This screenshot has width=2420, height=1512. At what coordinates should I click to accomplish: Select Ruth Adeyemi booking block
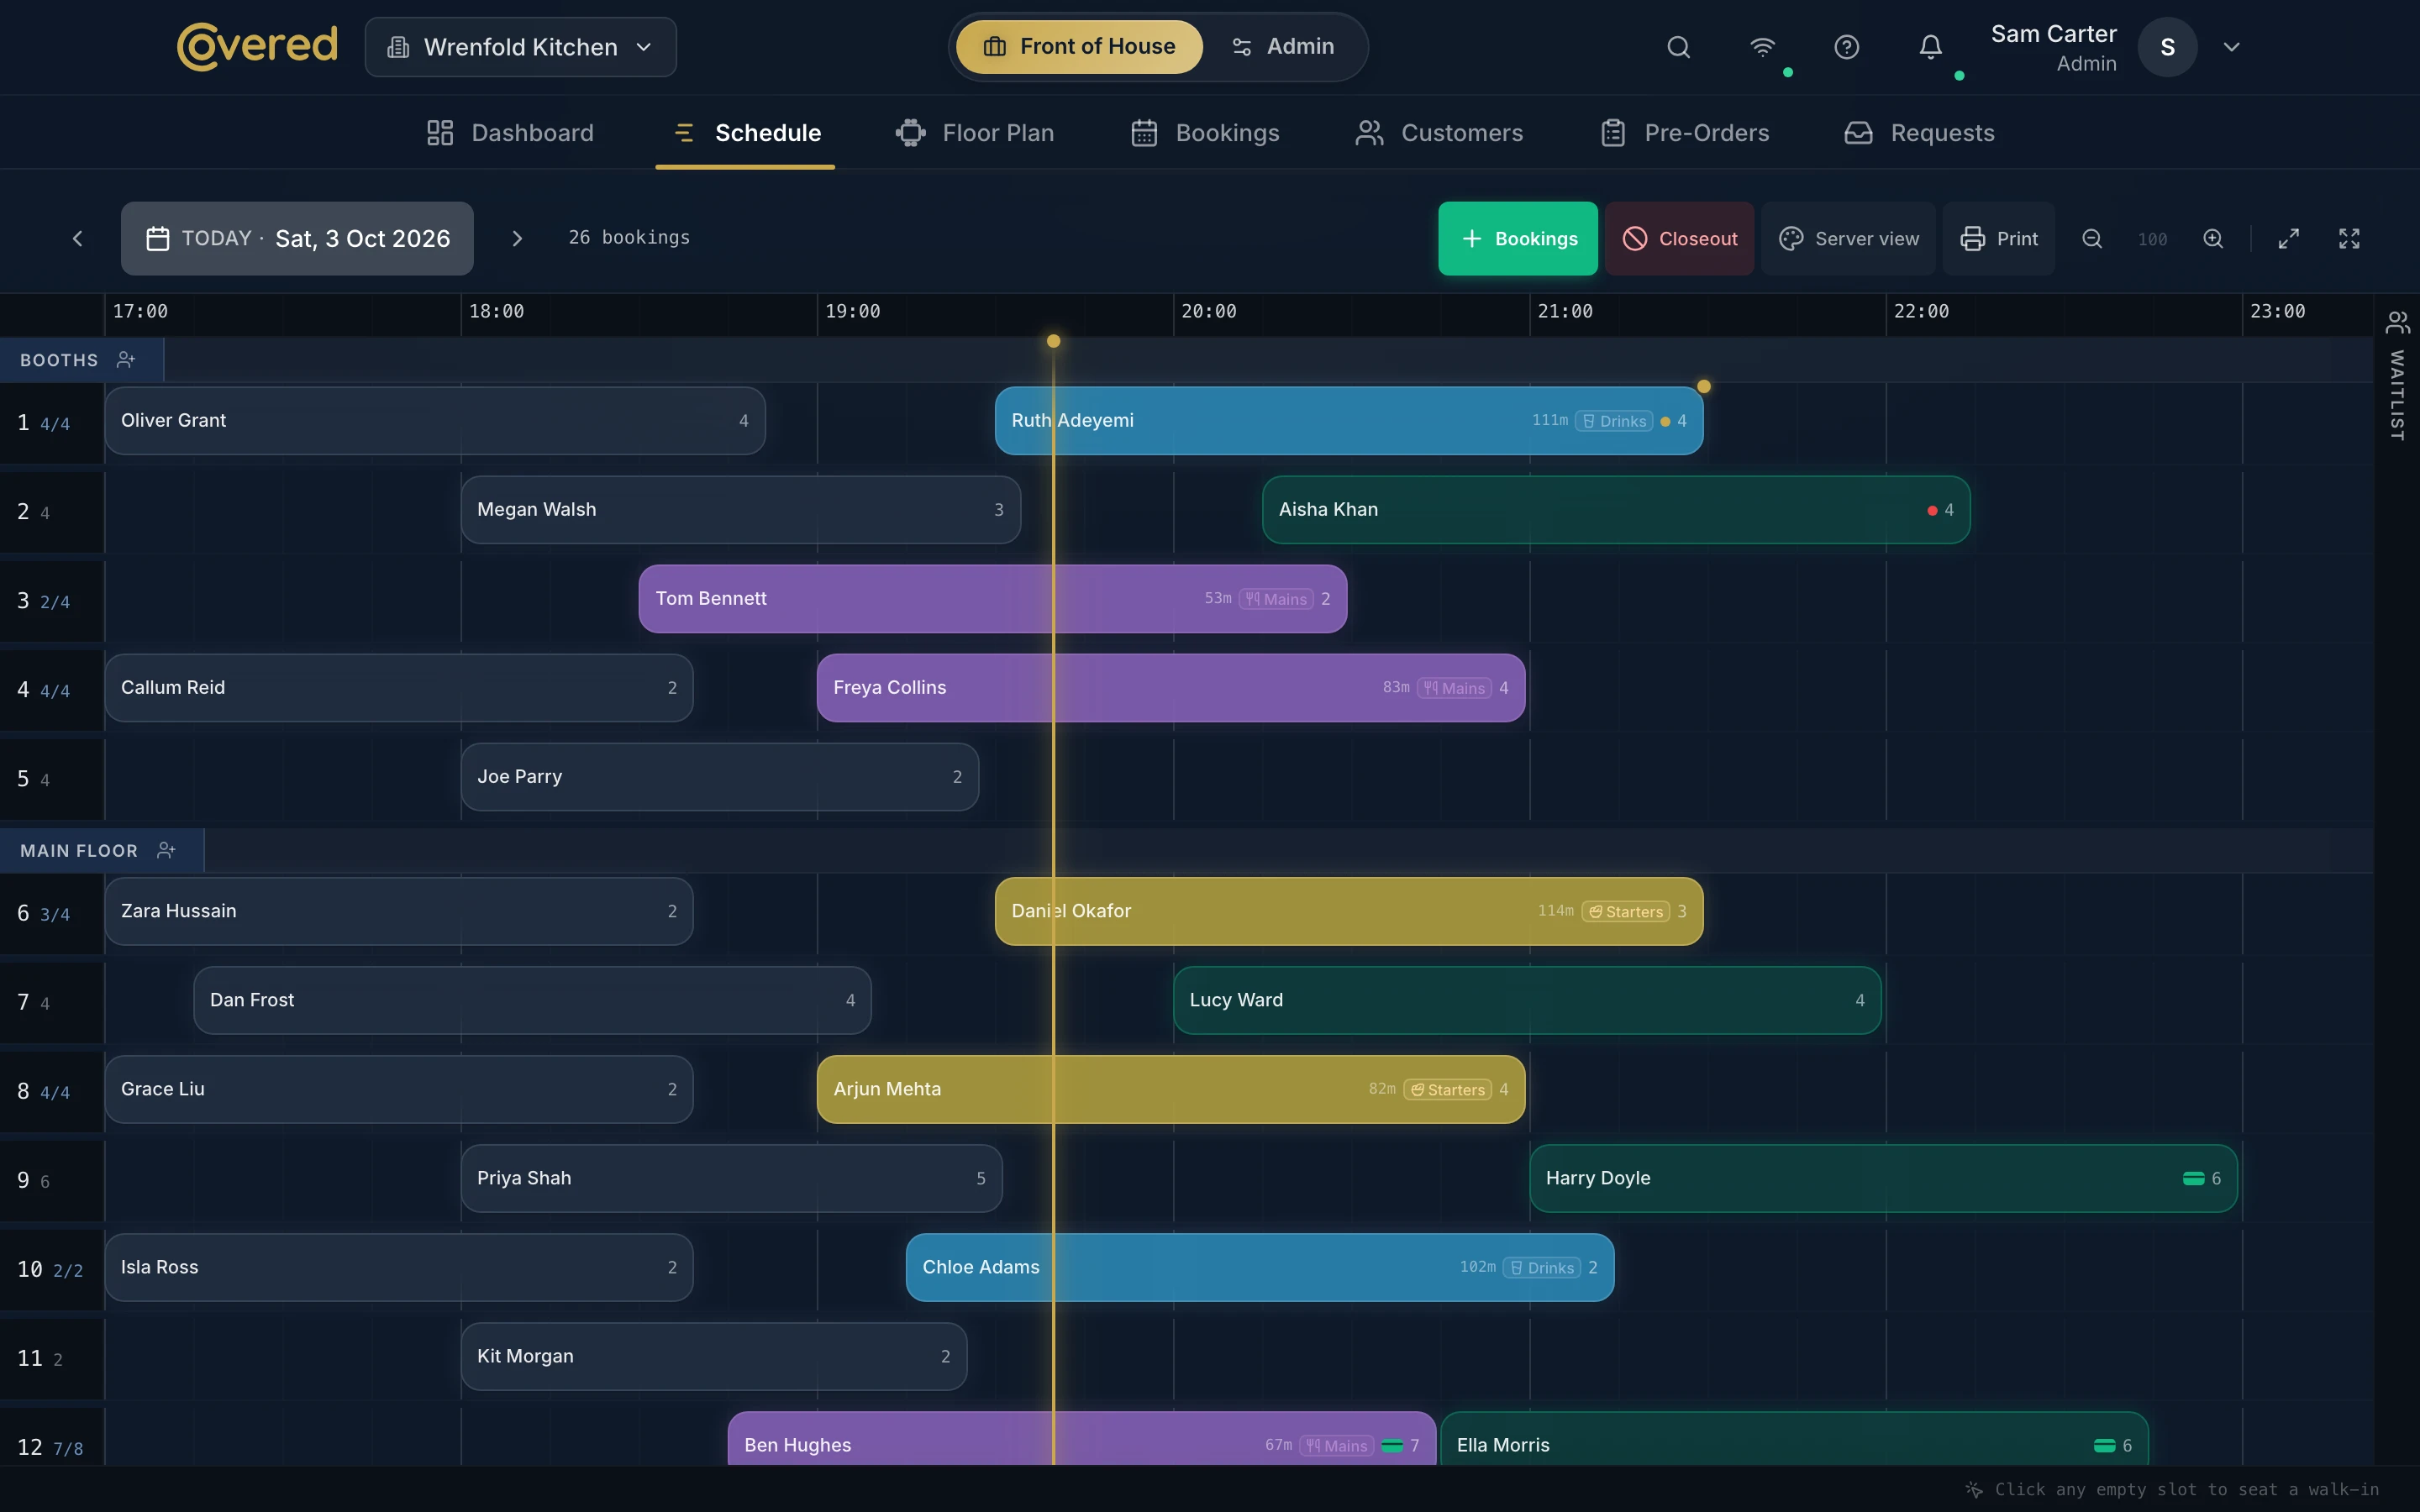(1348, 421)
